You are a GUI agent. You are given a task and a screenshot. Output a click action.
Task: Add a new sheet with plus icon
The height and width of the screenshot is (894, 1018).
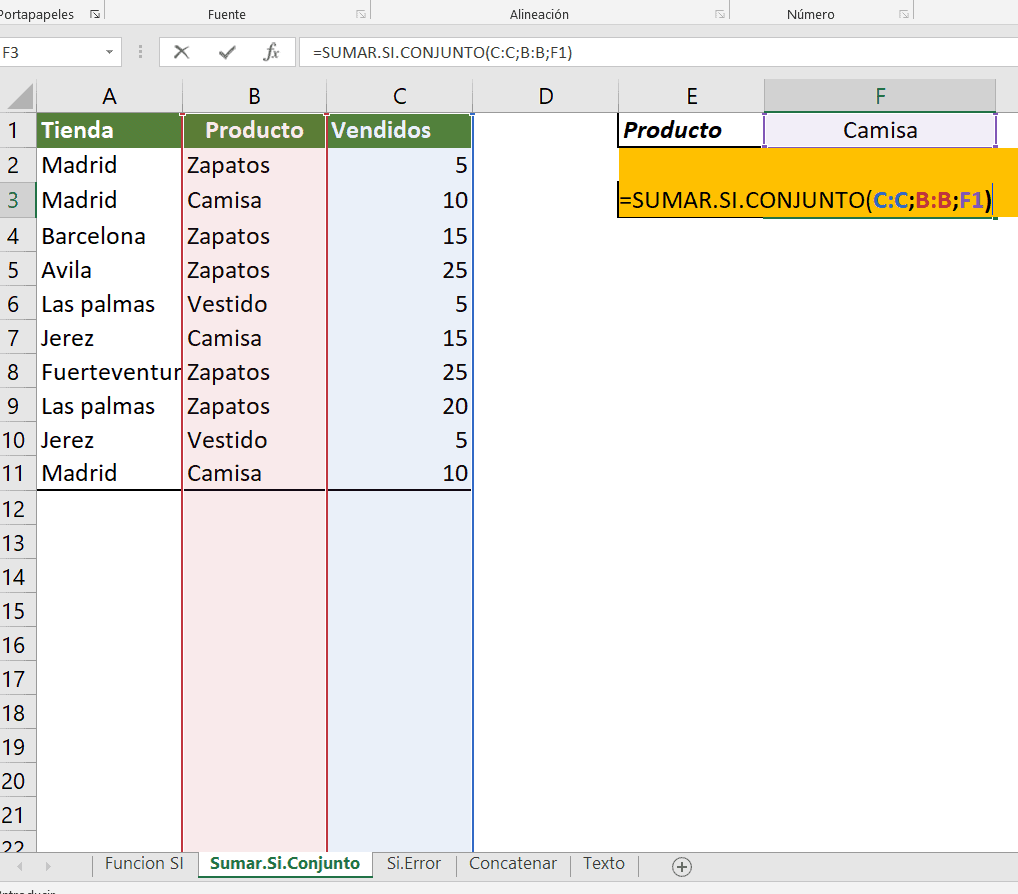click(x=682, y=866)
